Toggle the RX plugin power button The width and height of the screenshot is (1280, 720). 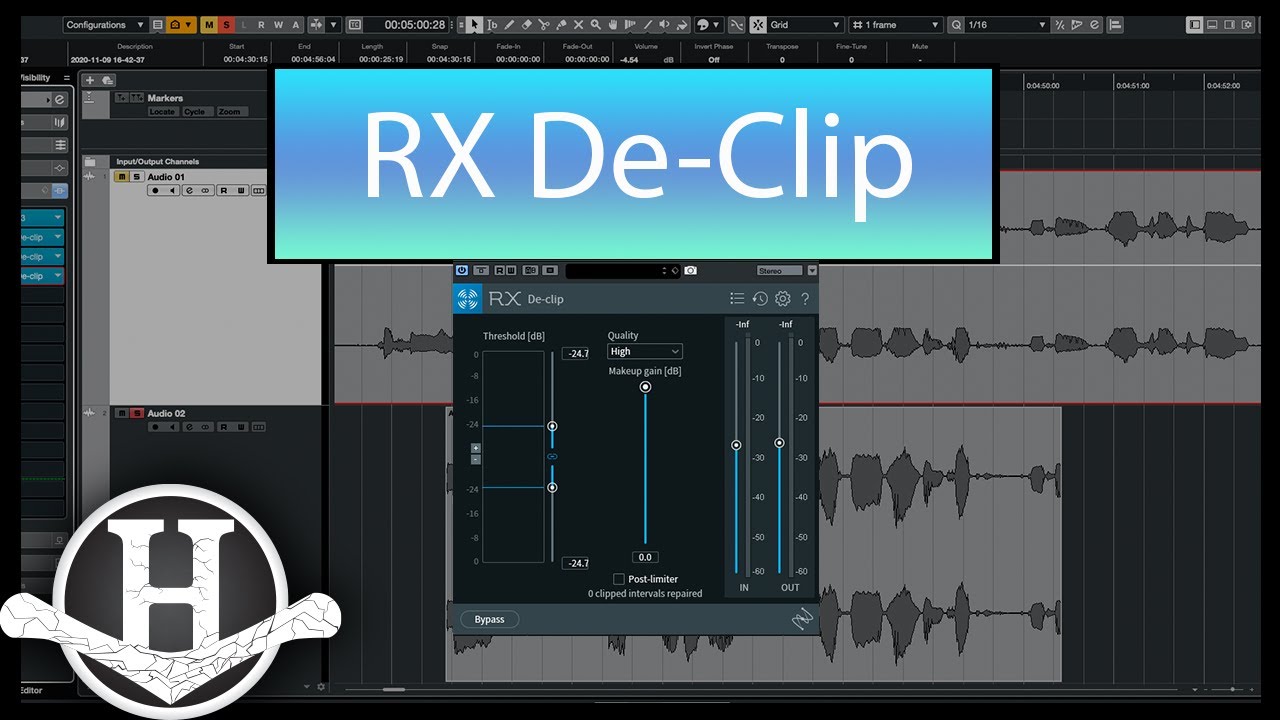tap(461, 270)
